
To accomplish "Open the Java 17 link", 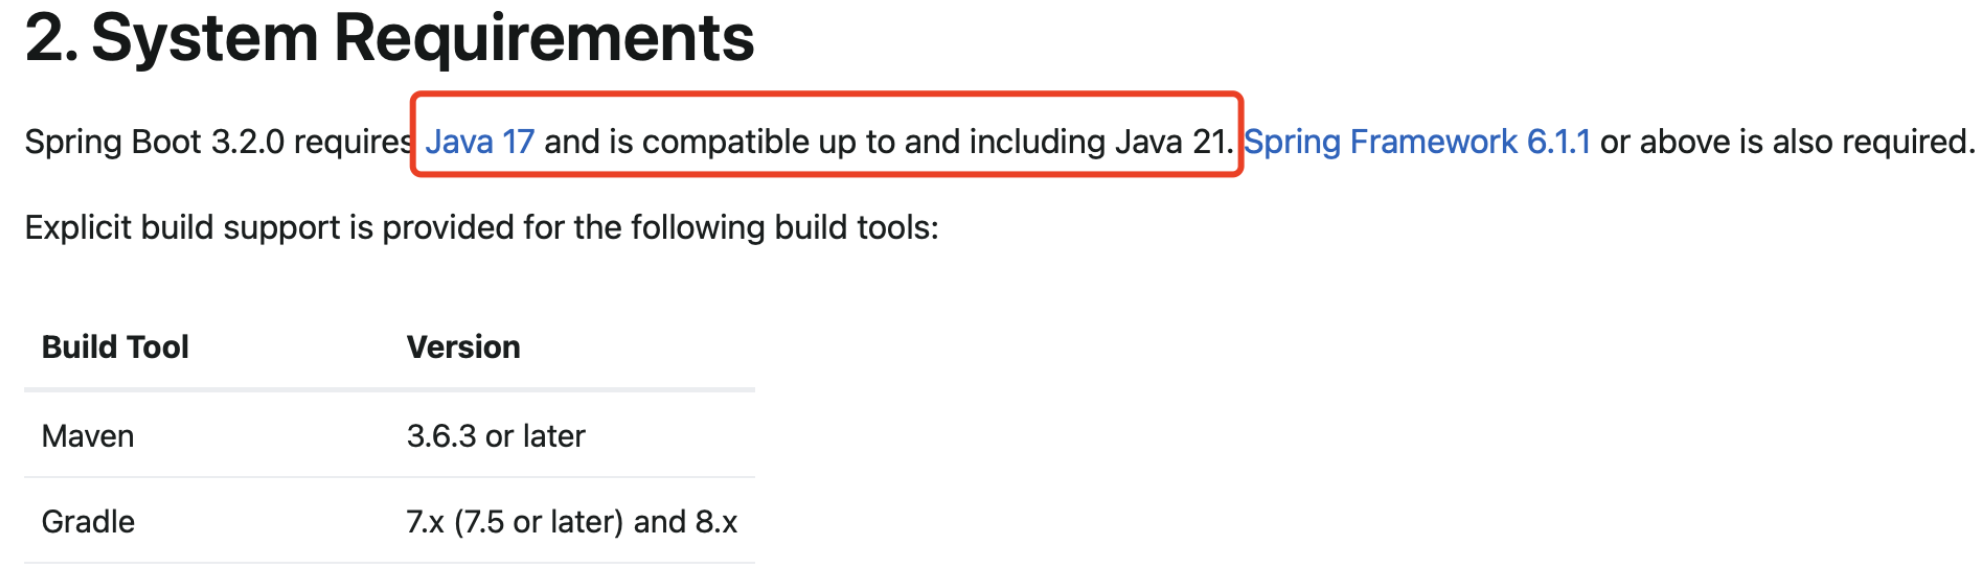I will [480, 142].
